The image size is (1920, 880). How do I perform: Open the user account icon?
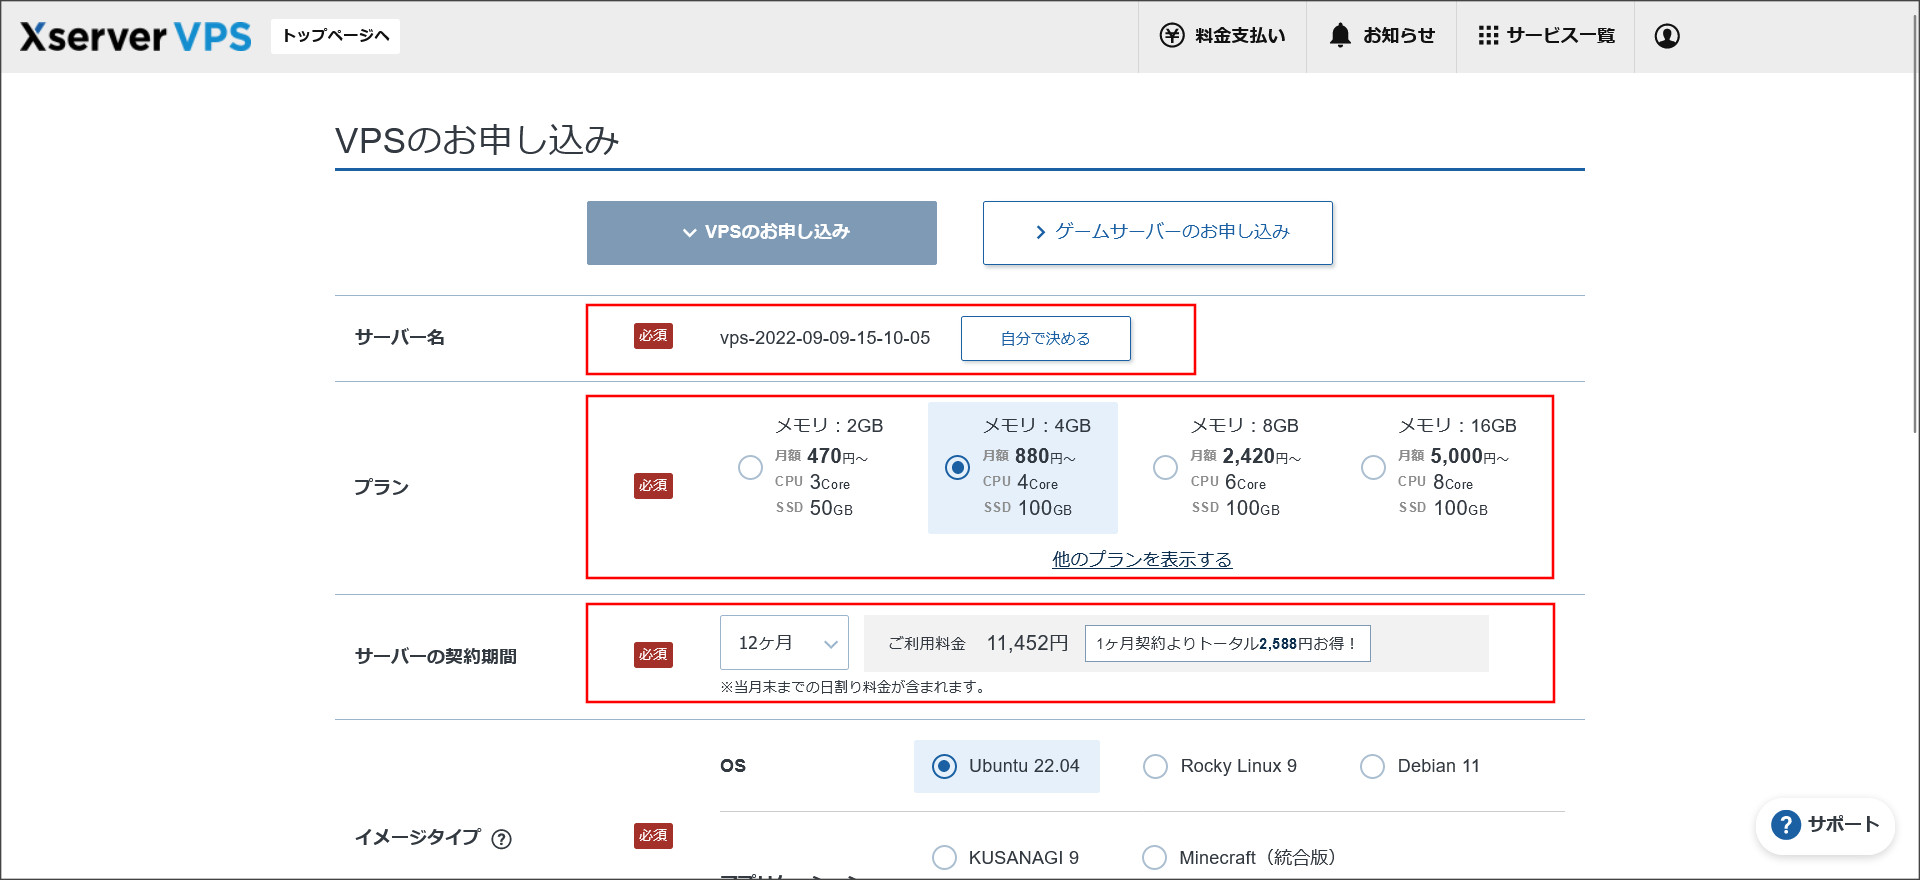click(x=1667, y=36)
